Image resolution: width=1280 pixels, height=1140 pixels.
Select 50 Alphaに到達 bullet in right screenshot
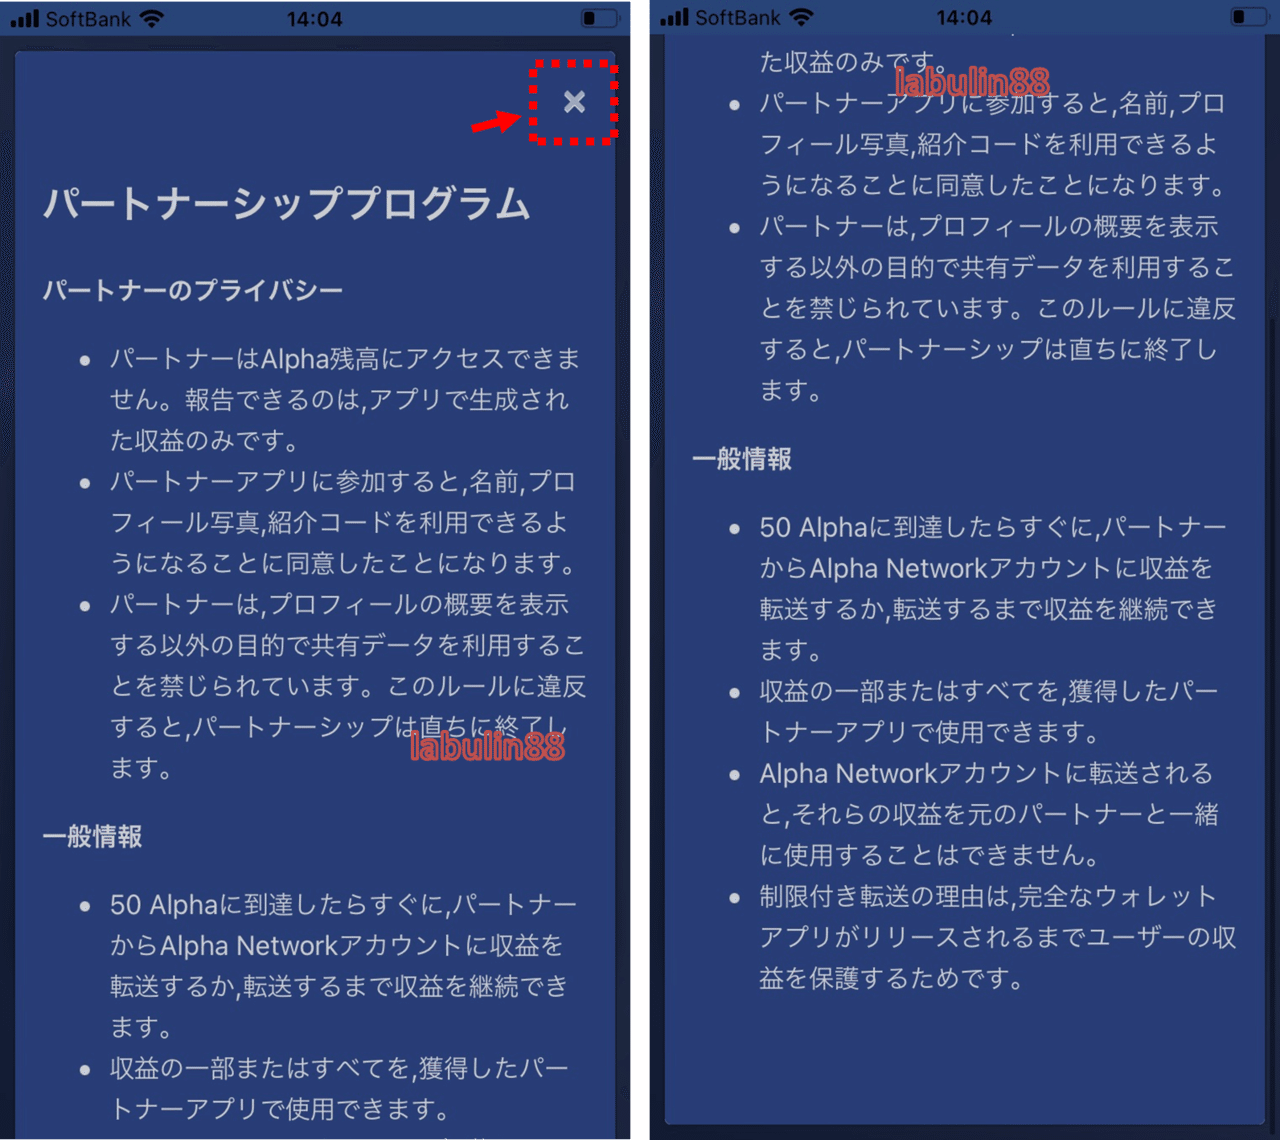point(993,588)
